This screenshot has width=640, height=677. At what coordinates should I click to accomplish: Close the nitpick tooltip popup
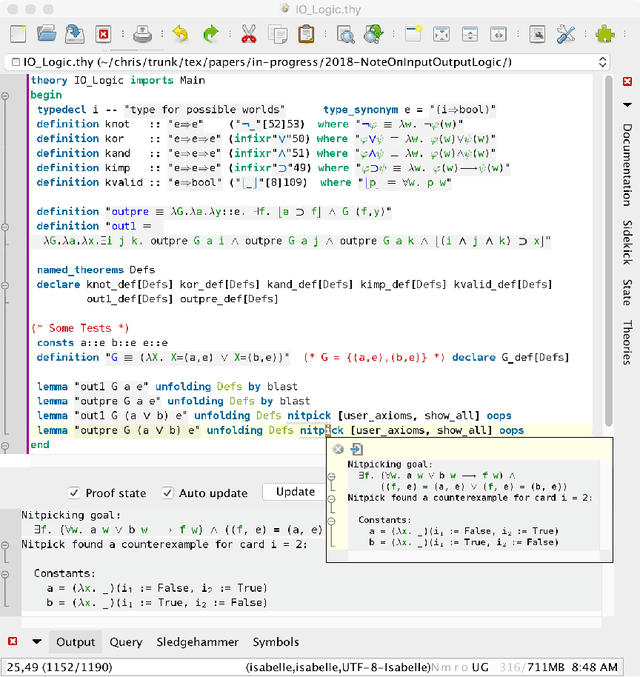click(339, 450)
